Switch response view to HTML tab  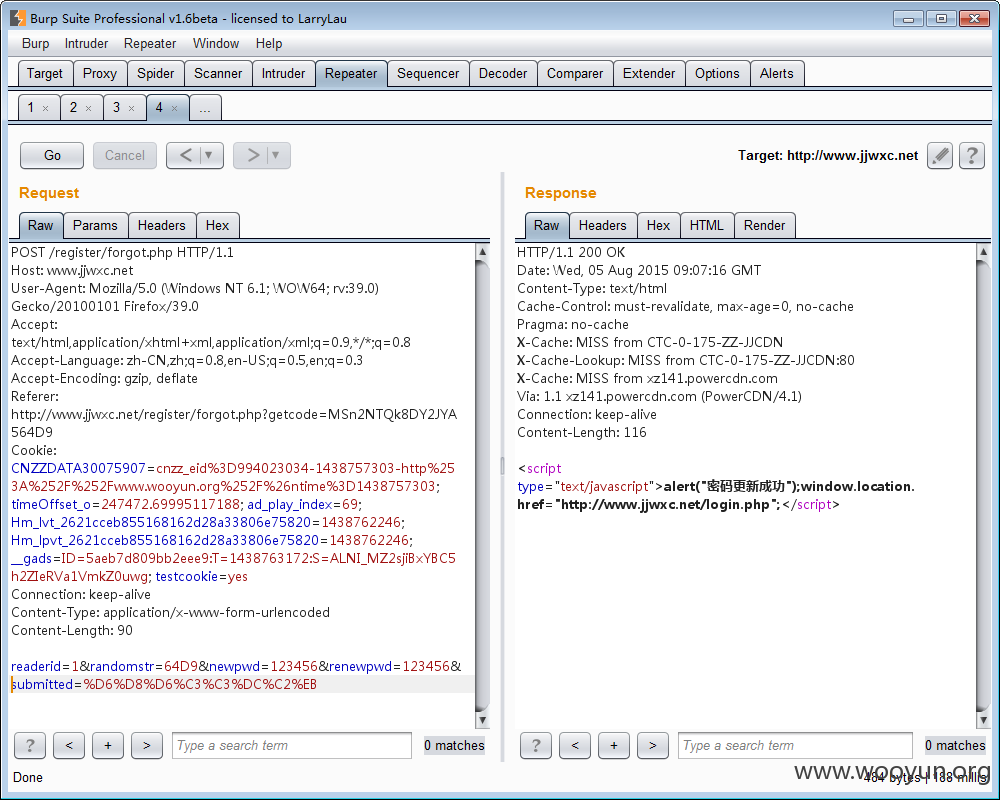tap(707, 225)
